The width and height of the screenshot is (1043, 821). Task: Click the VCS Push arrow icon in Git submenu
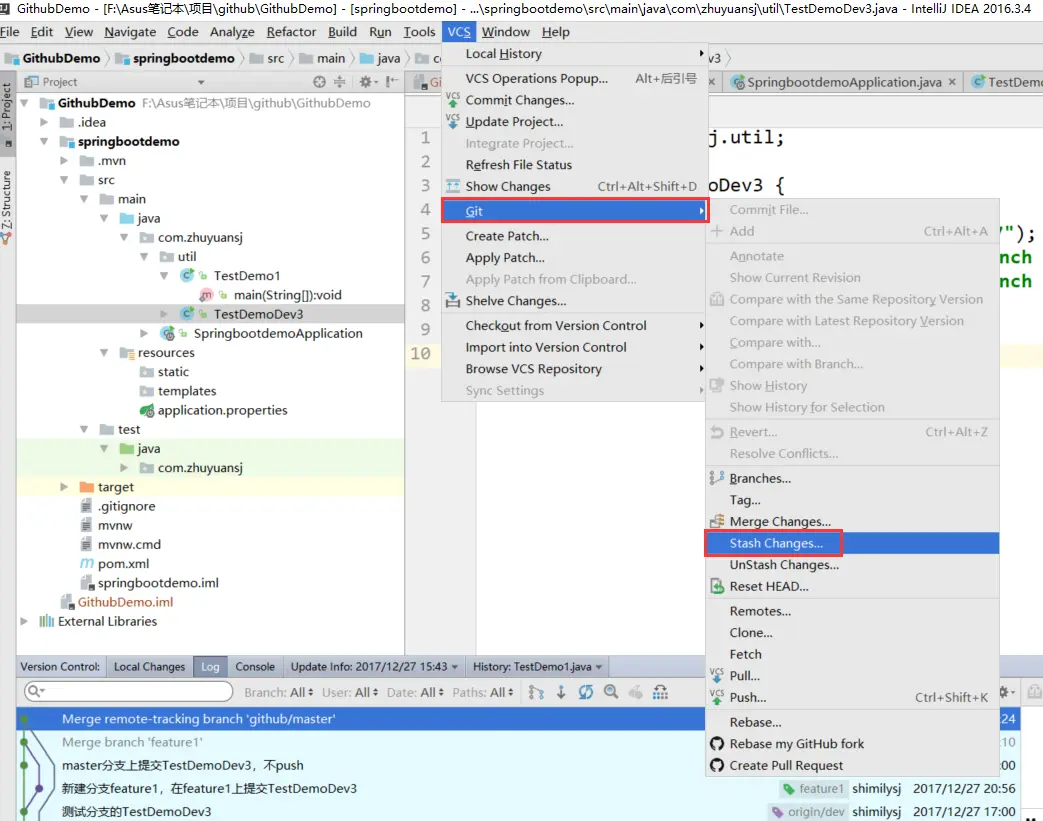716,697
